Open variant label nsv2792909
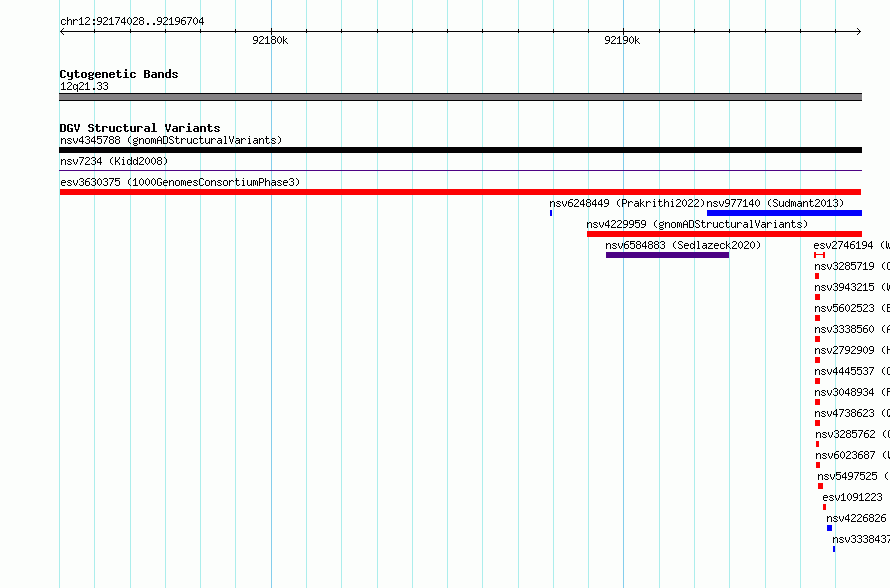The width and height of the screenshot is (890, 588). 844,350
